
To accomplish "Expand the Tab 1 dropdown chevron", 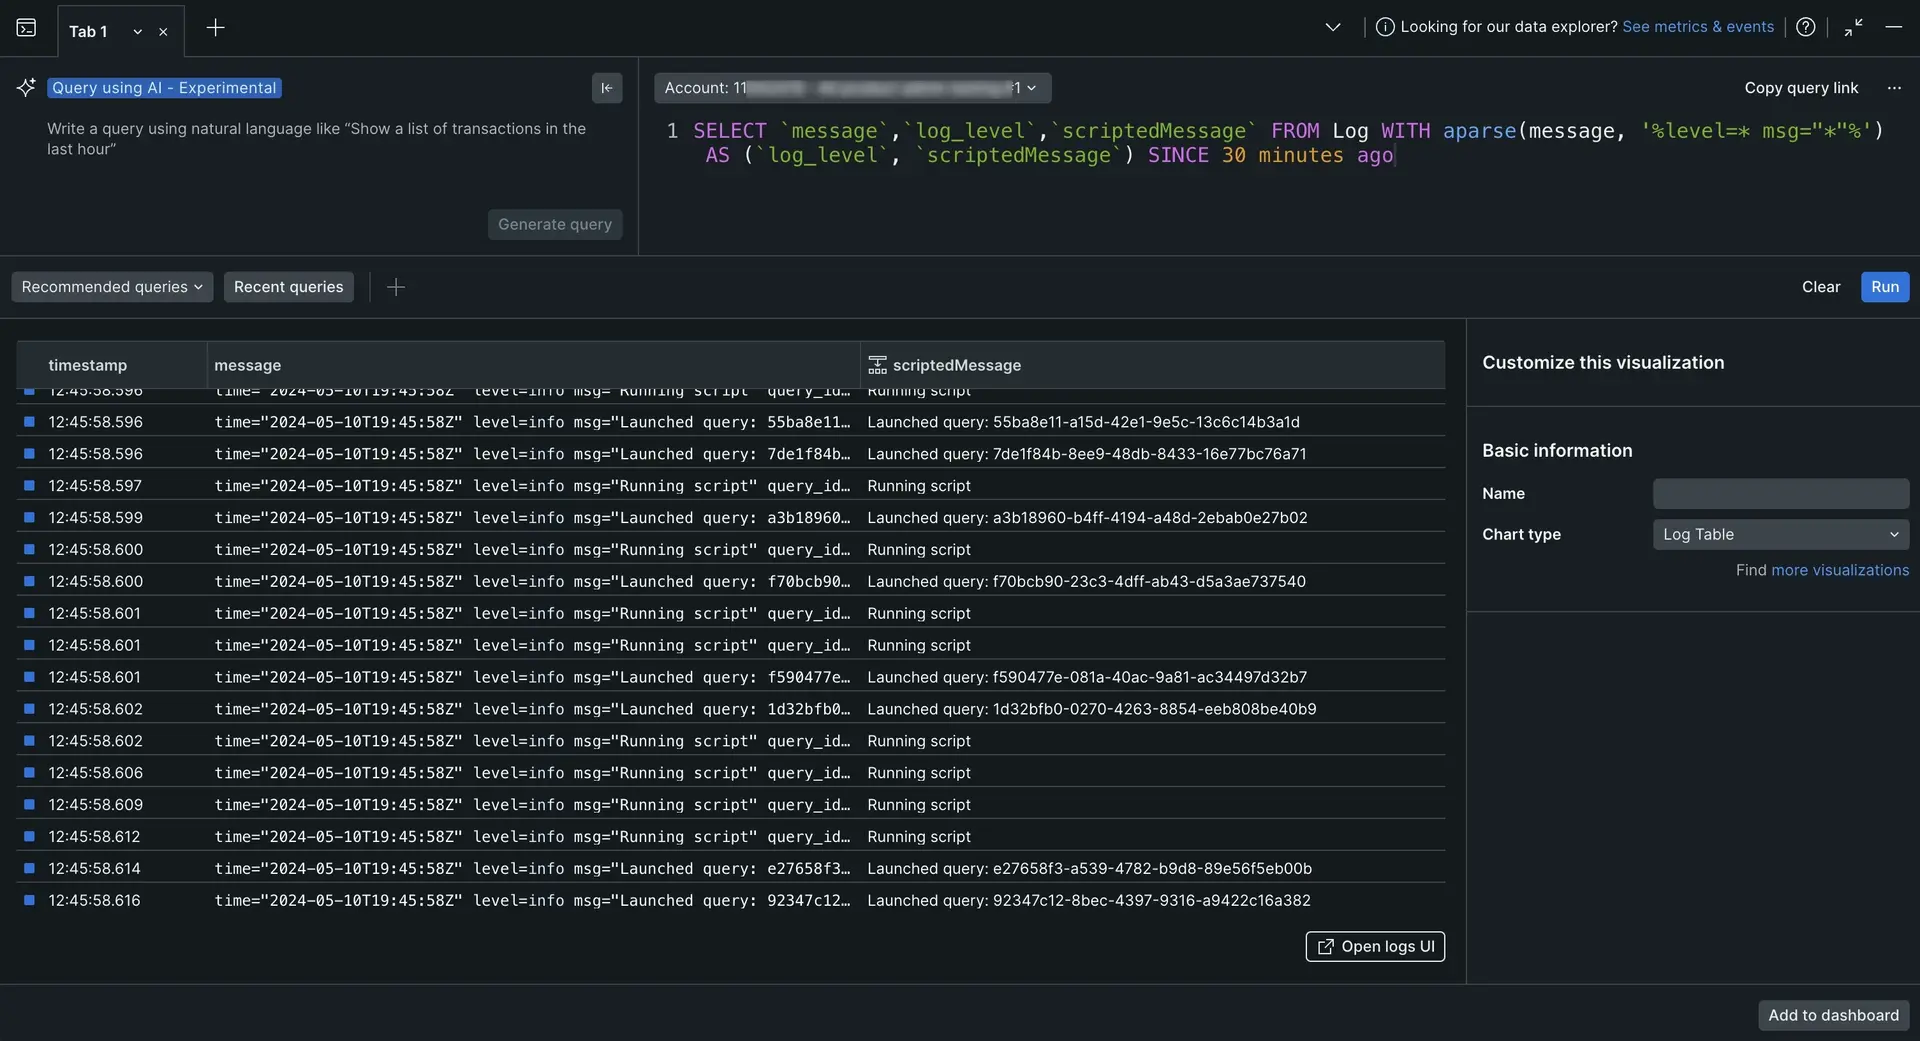I will [x=138, y=32].
